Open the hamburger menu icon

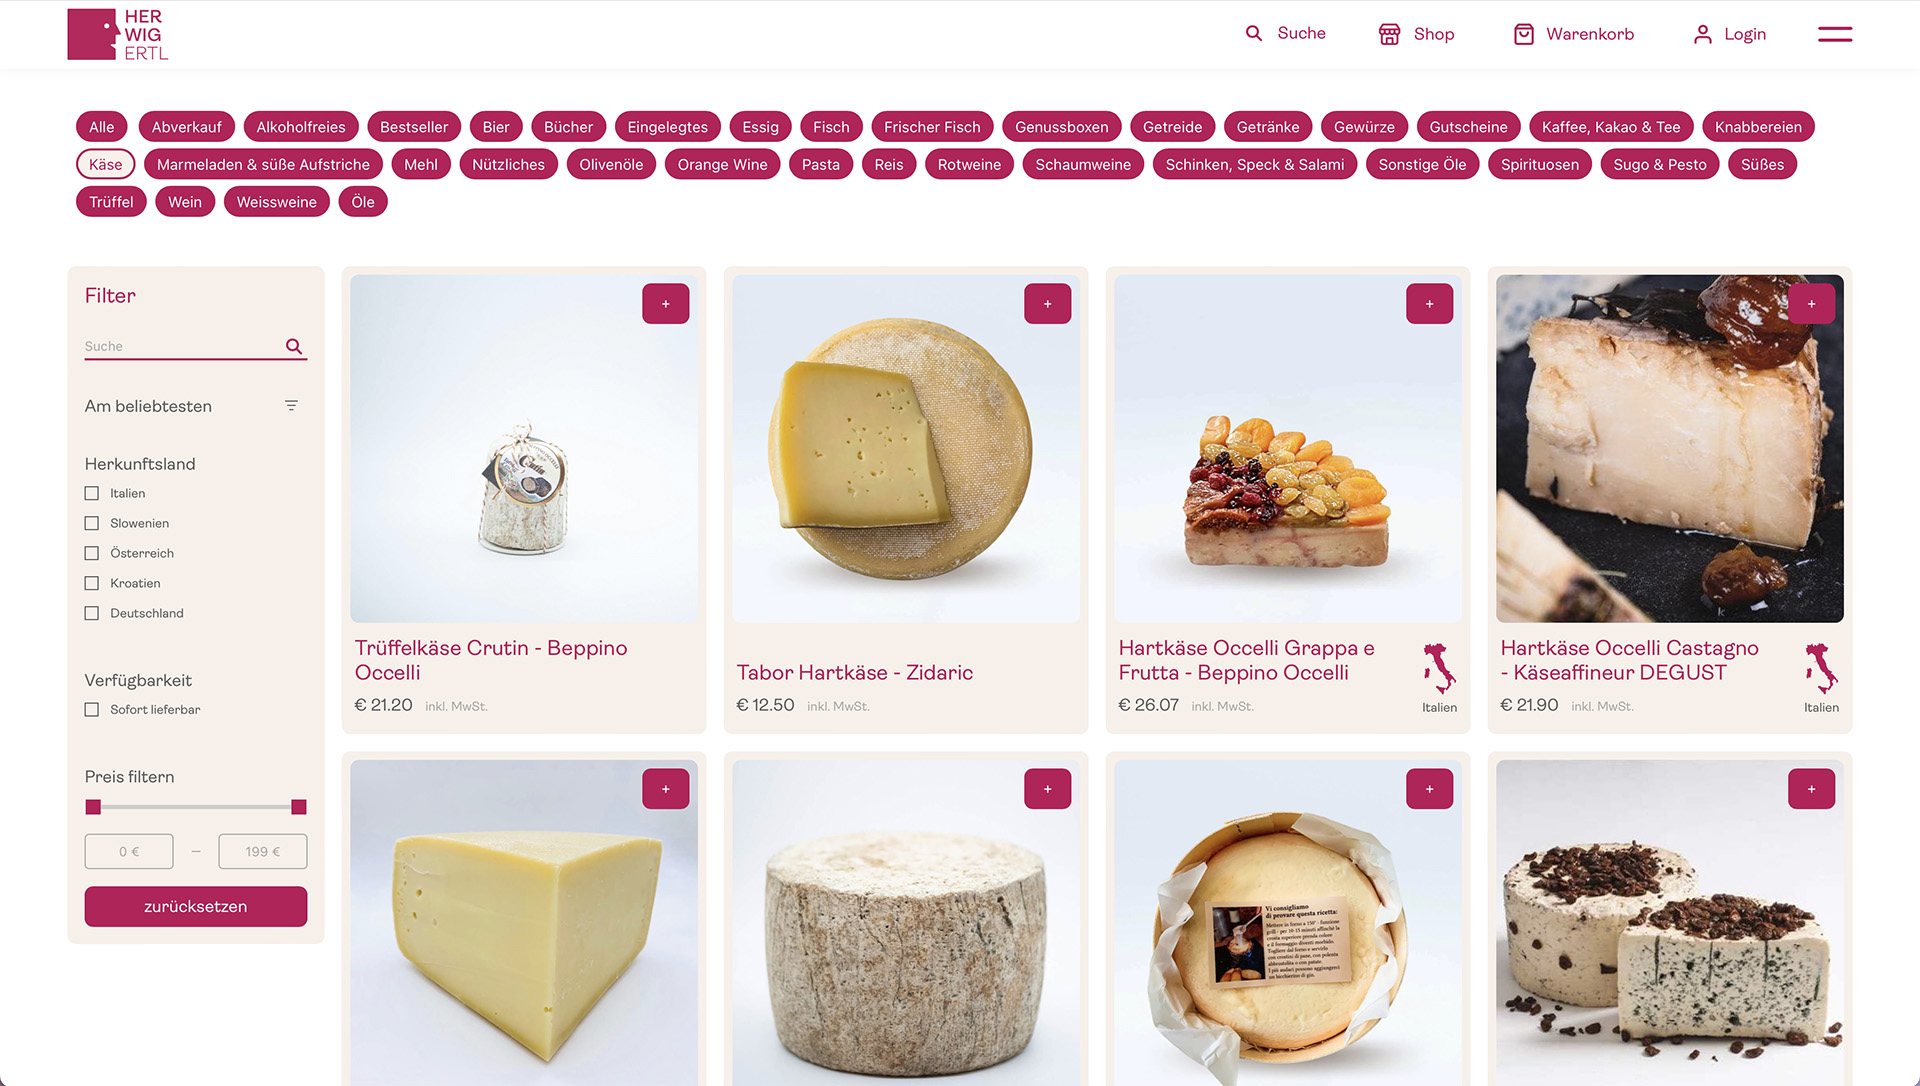(1834, 34)
